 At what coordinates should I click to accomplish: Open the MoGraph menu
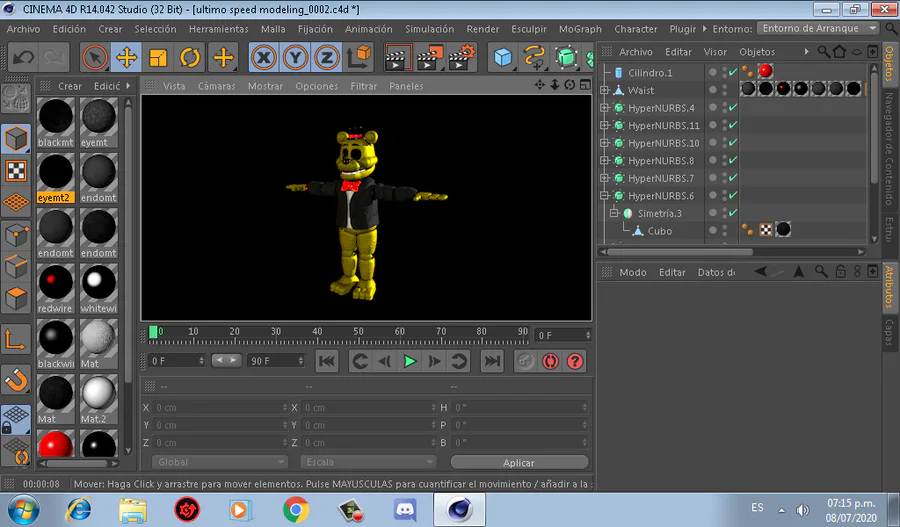point(580,29)
